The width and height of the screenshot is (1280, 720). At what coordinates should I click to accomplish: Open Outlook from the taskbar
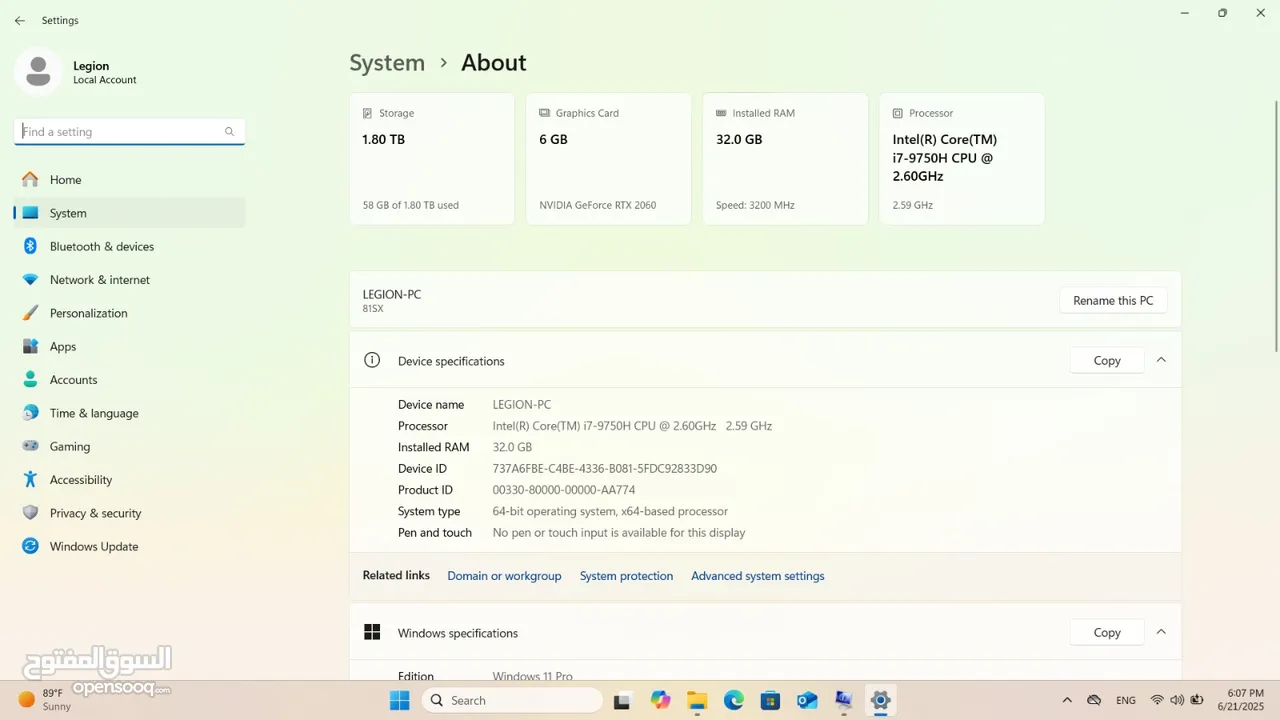point(807,700)
